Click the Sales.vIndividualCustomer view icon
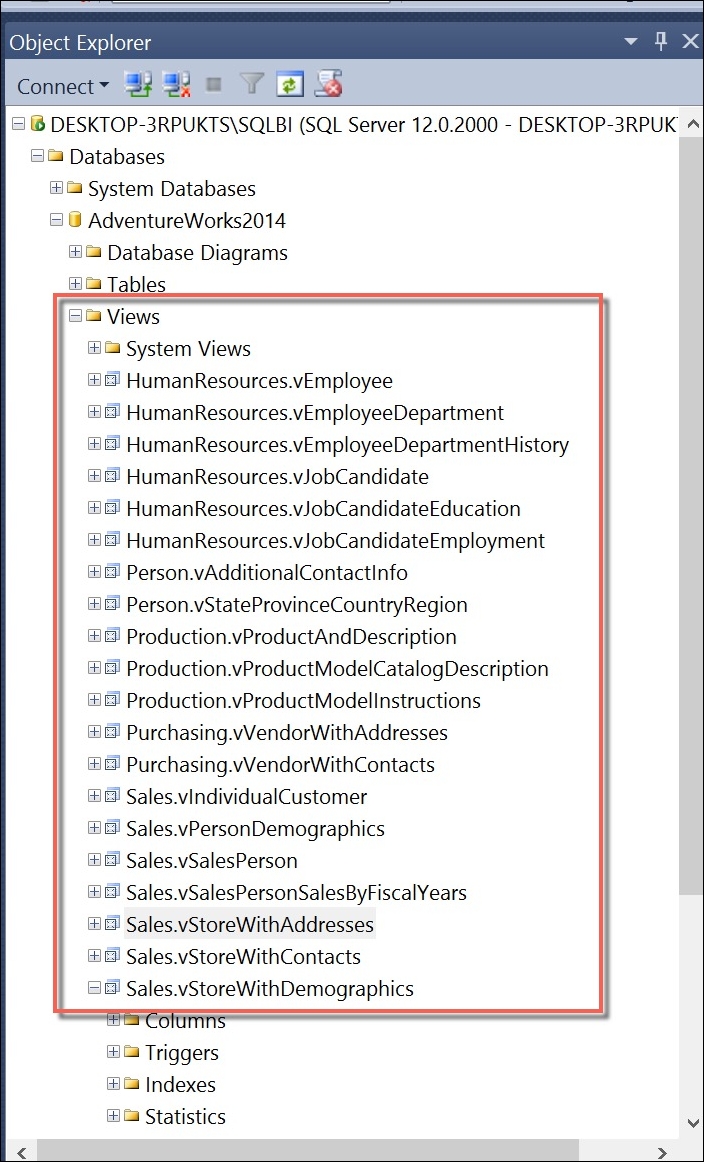This screenshot has height=1162, width=704. point(111,797)
